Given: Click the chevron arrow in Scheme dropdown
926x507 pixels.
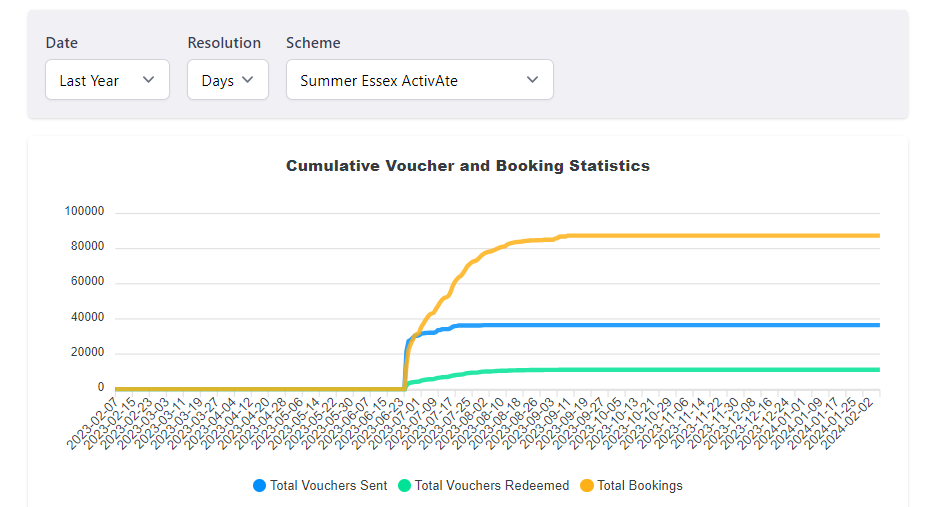Looking at the screenshot, I should pyautogui.click(x=532, y=80).
